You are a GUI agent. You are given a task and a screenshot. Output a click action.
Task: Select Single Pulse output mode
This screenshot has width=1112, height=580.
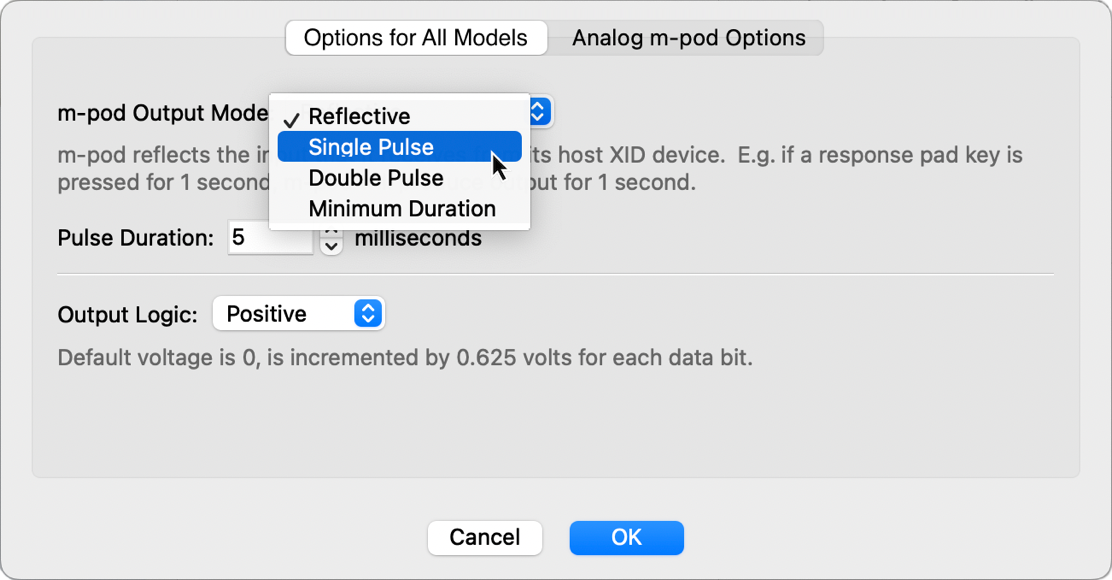[x=370, y=146]
